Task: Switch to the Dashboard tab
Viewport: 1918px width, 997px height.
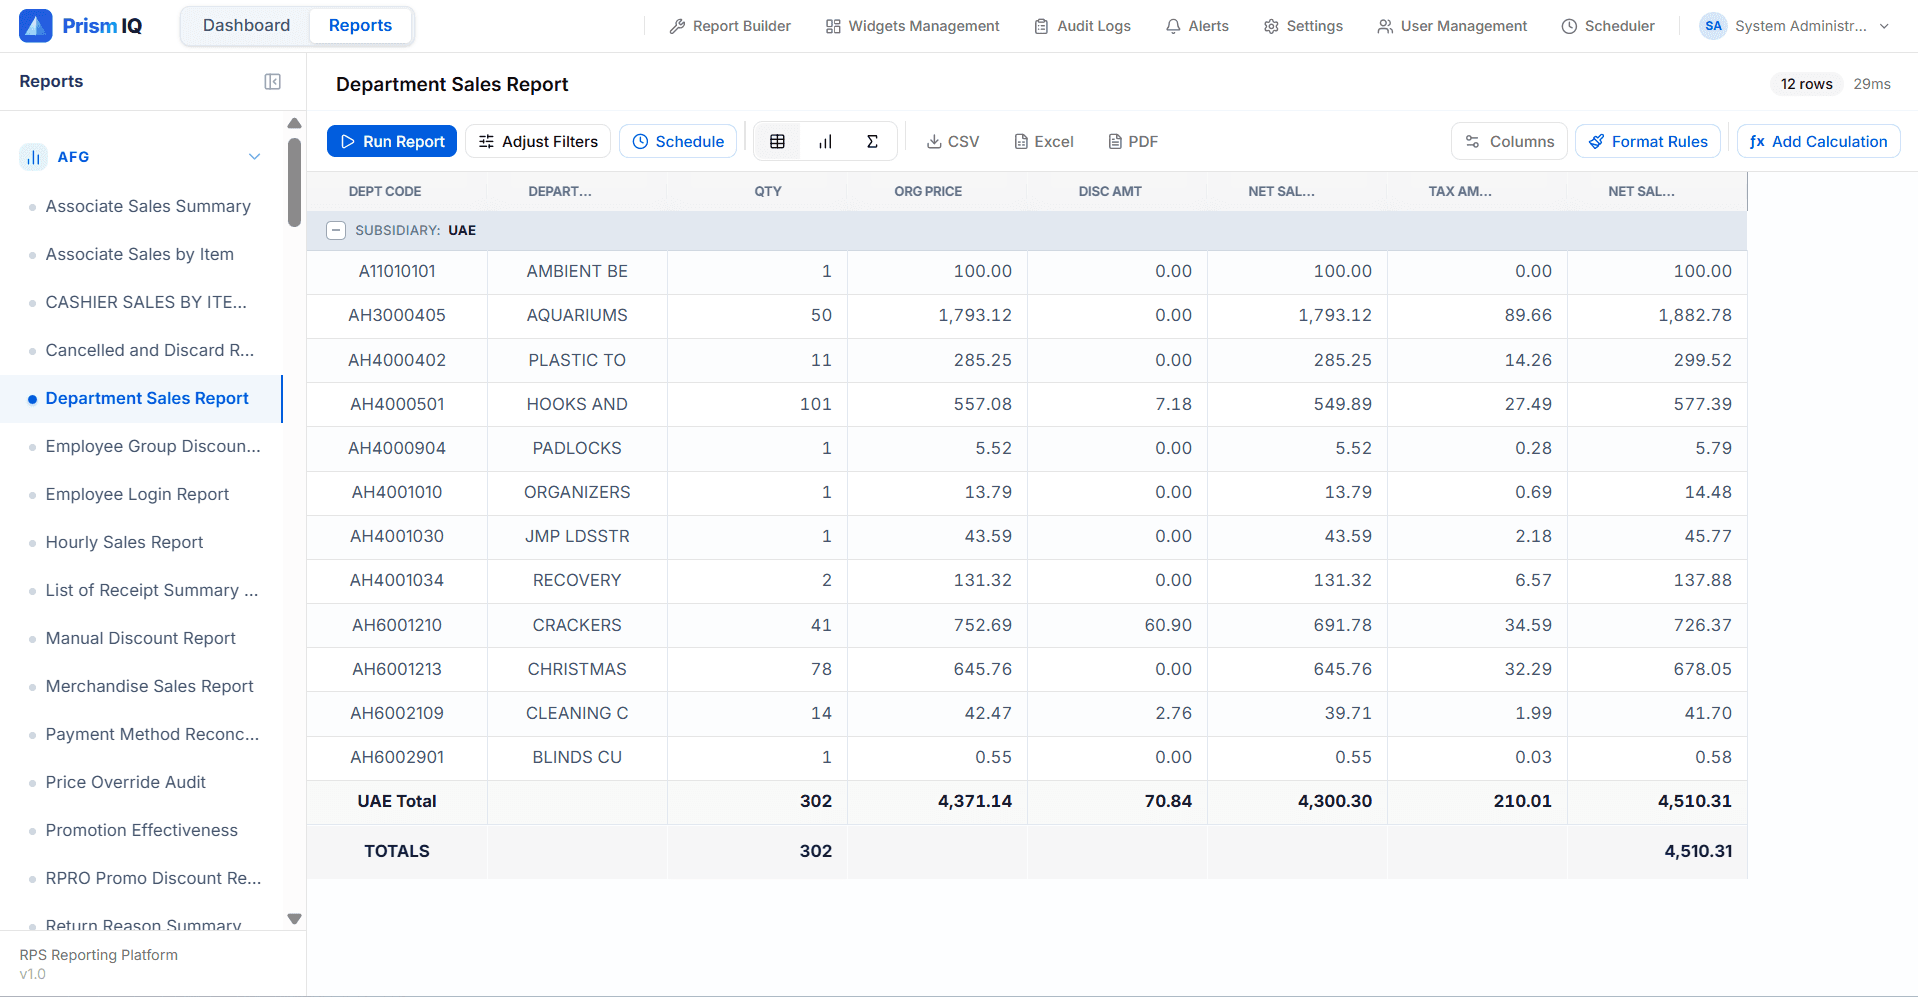Action: [245, 25]
